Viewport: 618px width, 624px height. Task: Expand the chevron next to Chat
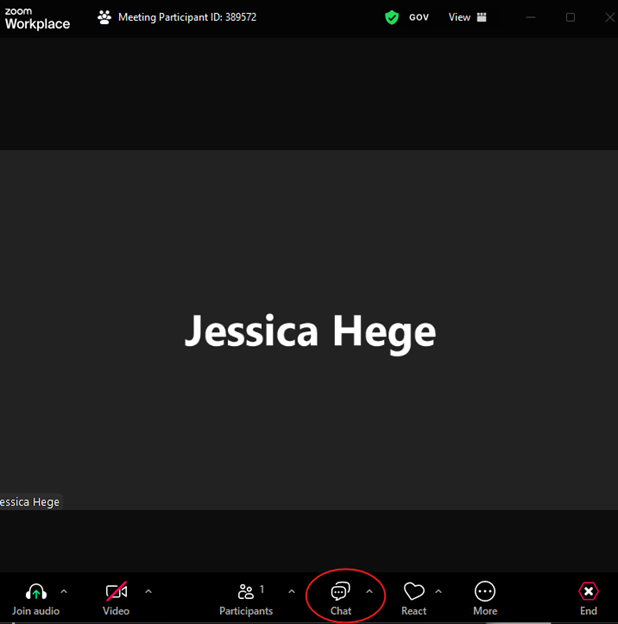(369, 591)
